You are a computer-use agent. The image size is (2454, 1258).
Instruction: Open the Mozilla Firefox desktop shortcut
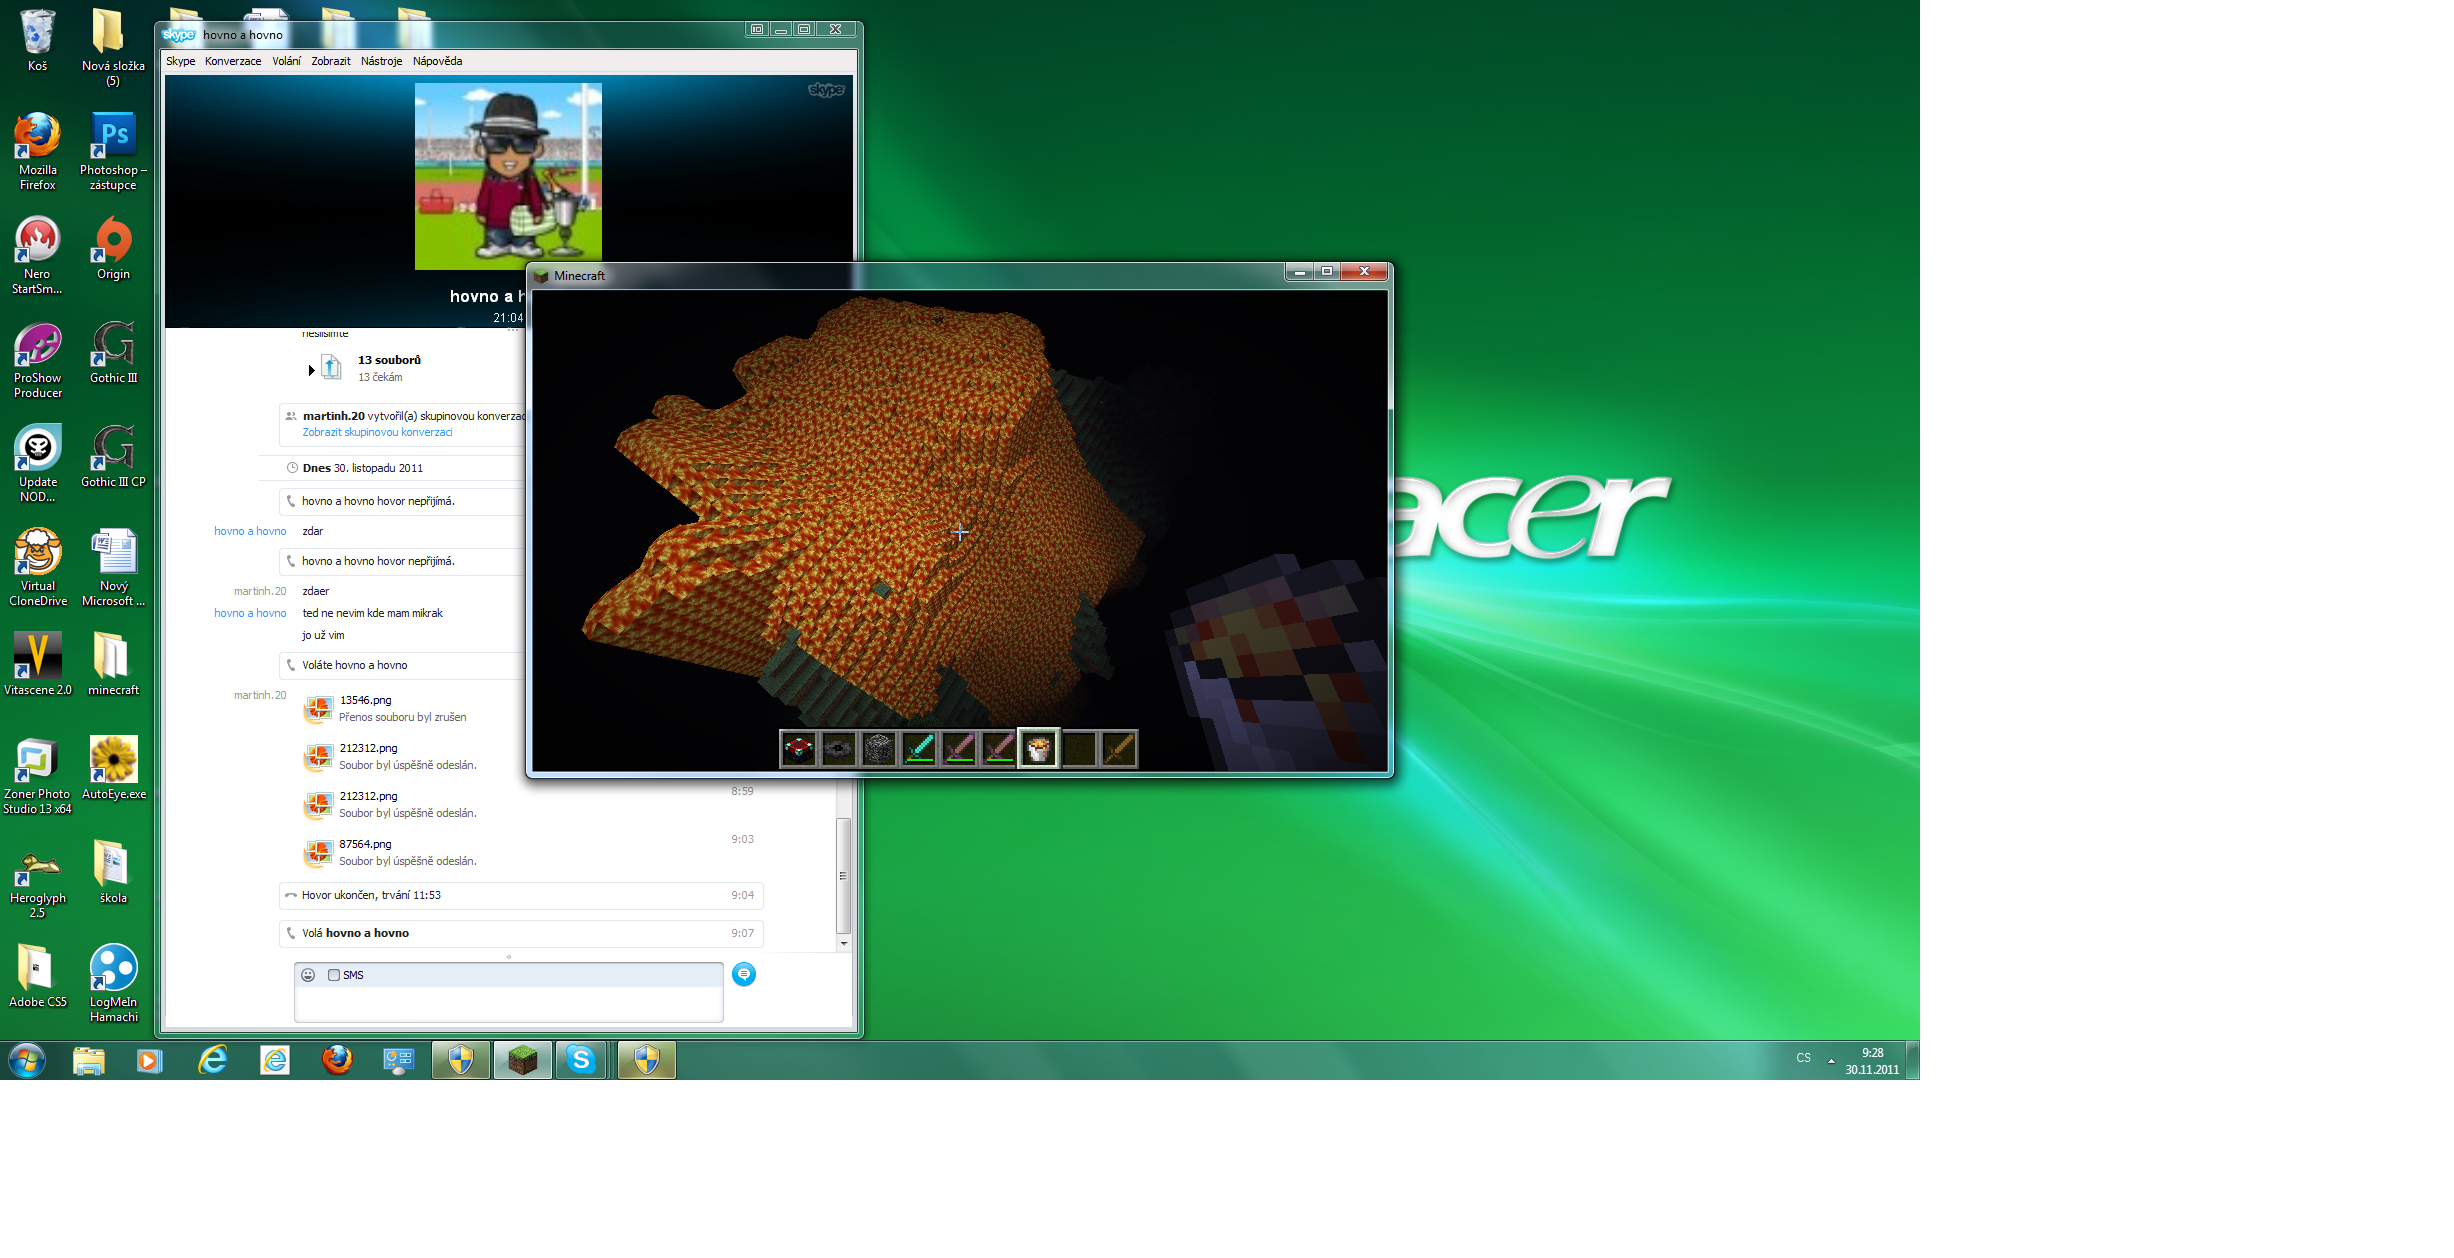[37, 151]
